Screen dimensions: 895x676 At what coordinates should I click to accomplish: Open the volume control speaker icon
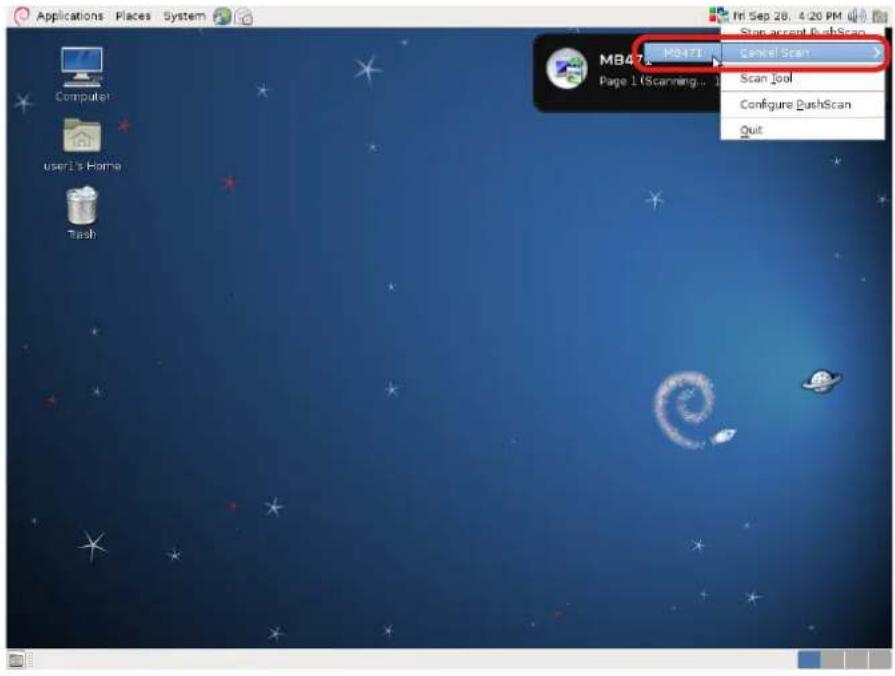[857, 16]
